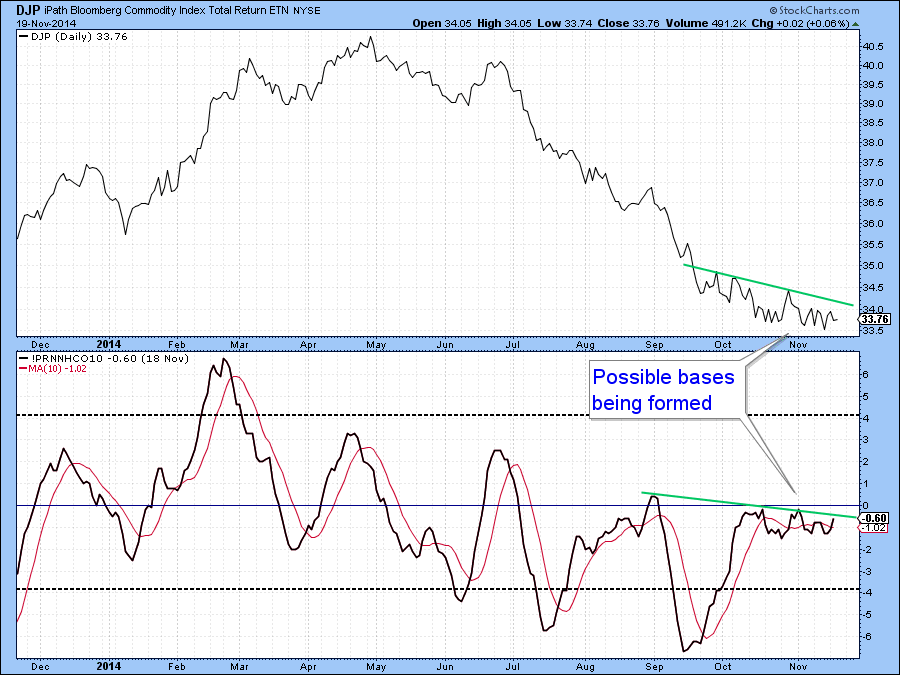Click the -6 label on indicator axis
The width and height of the screenshot is (900, 675).
(x=865, y=637)
